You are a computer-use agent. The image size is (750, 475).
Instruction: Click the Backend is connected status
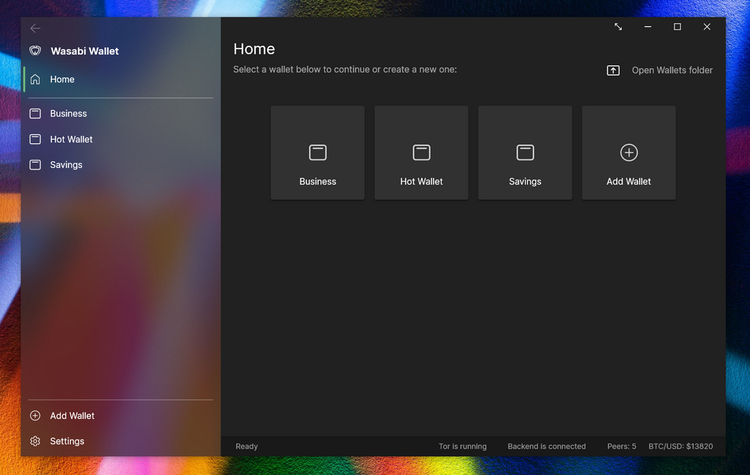546,446
